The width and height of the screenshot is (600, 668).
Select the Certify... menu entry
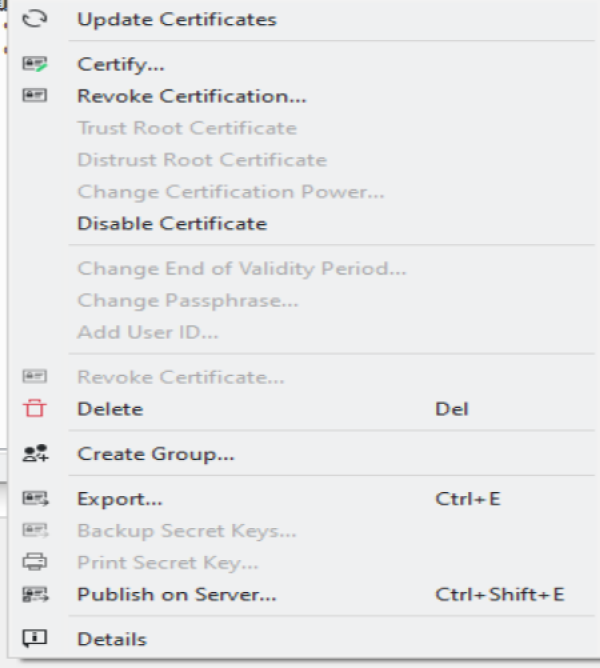(121, 64)
